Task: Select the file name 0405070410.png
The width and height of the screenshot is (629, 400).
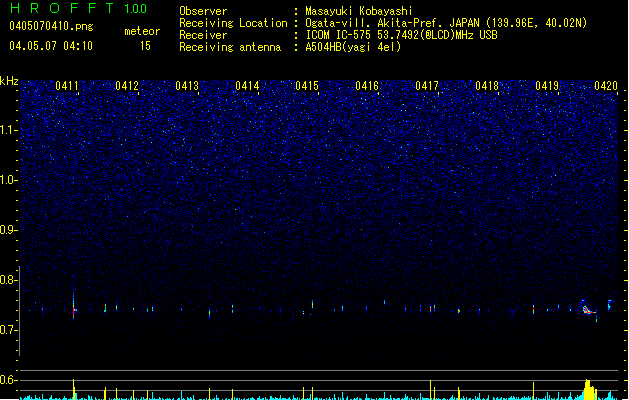Action: point(51,26)
